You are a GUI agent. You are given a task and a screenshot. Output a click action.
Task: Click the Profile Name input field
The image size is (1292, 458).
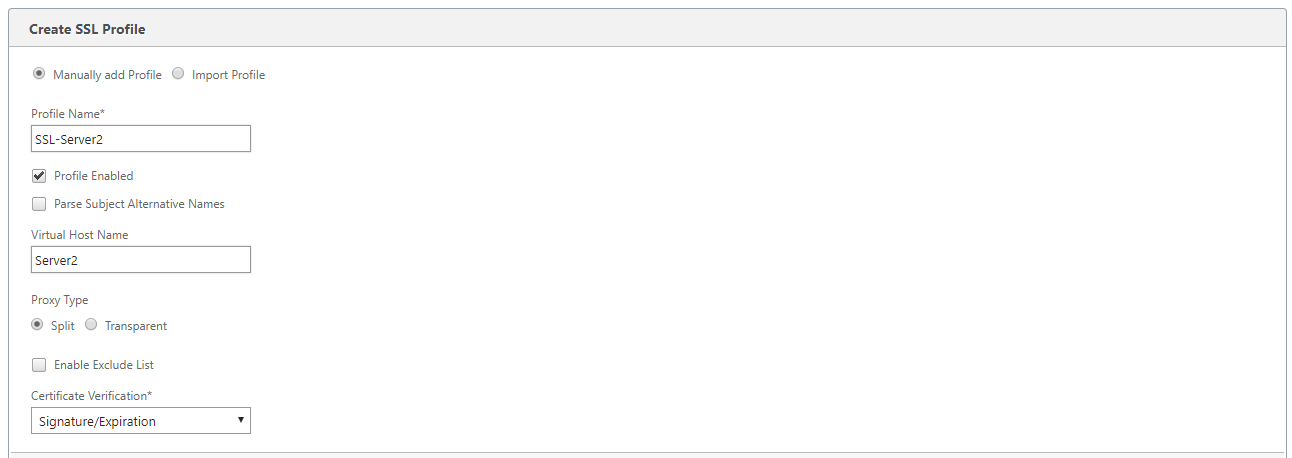141,139
